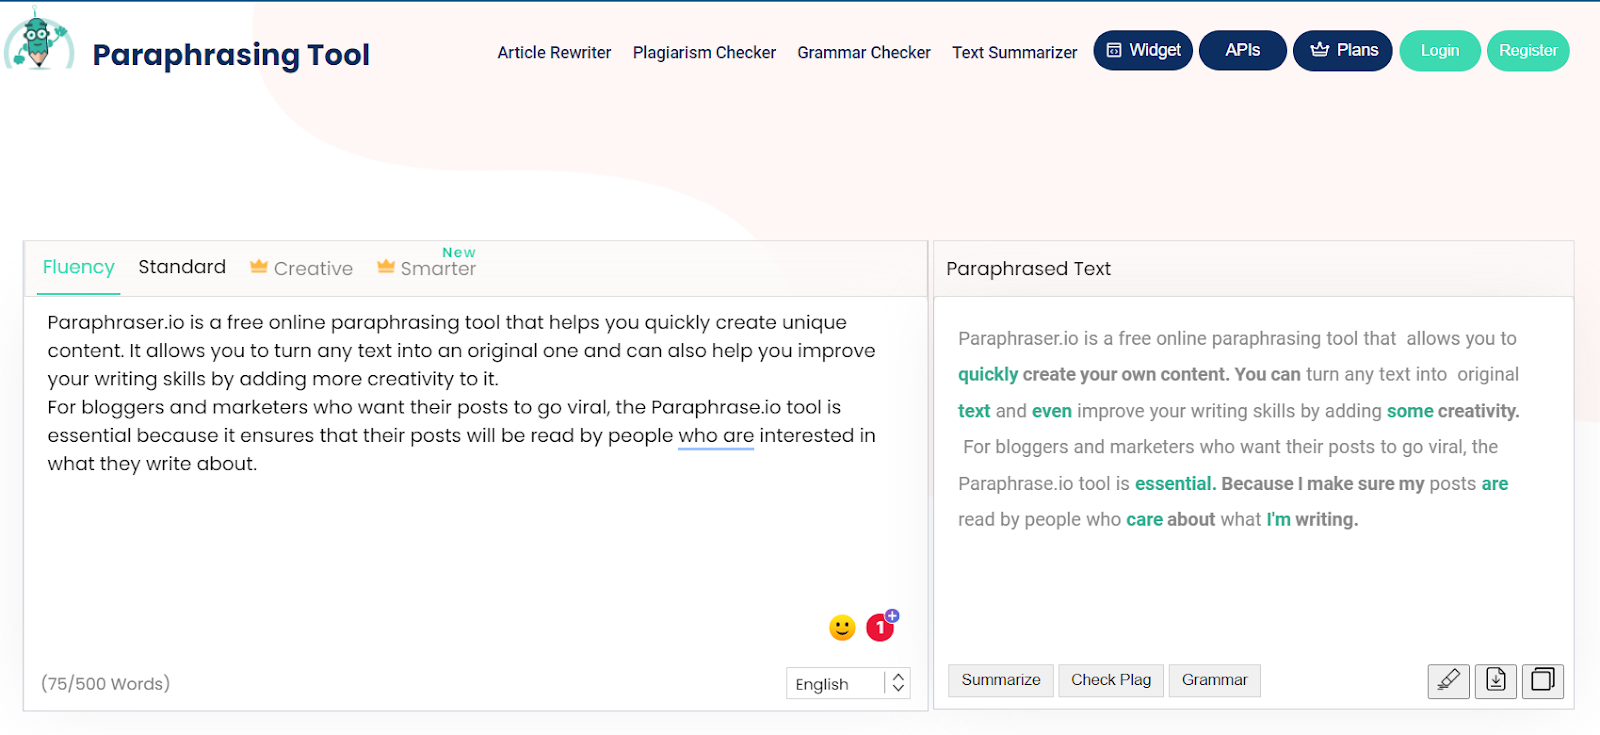Screen dimensions: 1600x735
Task: Navigate to Text Summarizer
Action: (x=1015, y=52)
